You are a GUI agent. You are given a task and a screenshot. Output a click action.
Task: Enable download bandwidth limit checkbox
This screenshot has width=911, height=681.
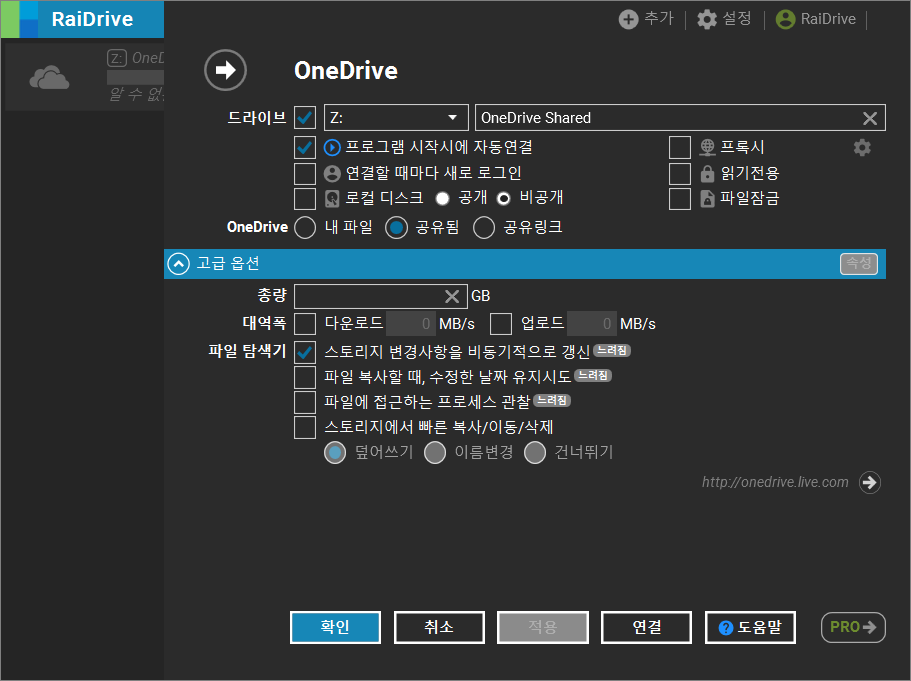tap(305, 324)
